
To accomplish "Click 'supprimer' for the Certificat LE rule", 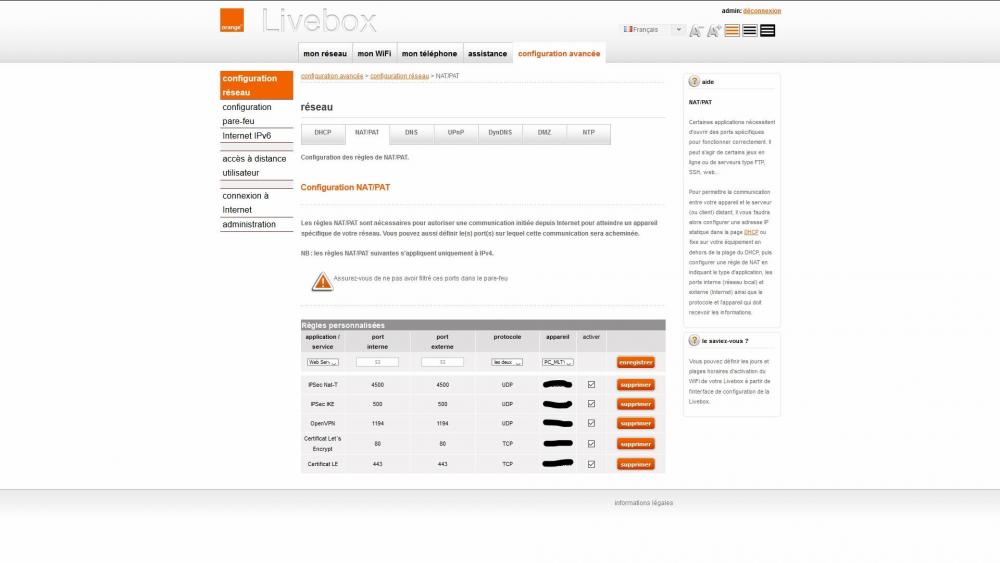I will pos(635,464).
